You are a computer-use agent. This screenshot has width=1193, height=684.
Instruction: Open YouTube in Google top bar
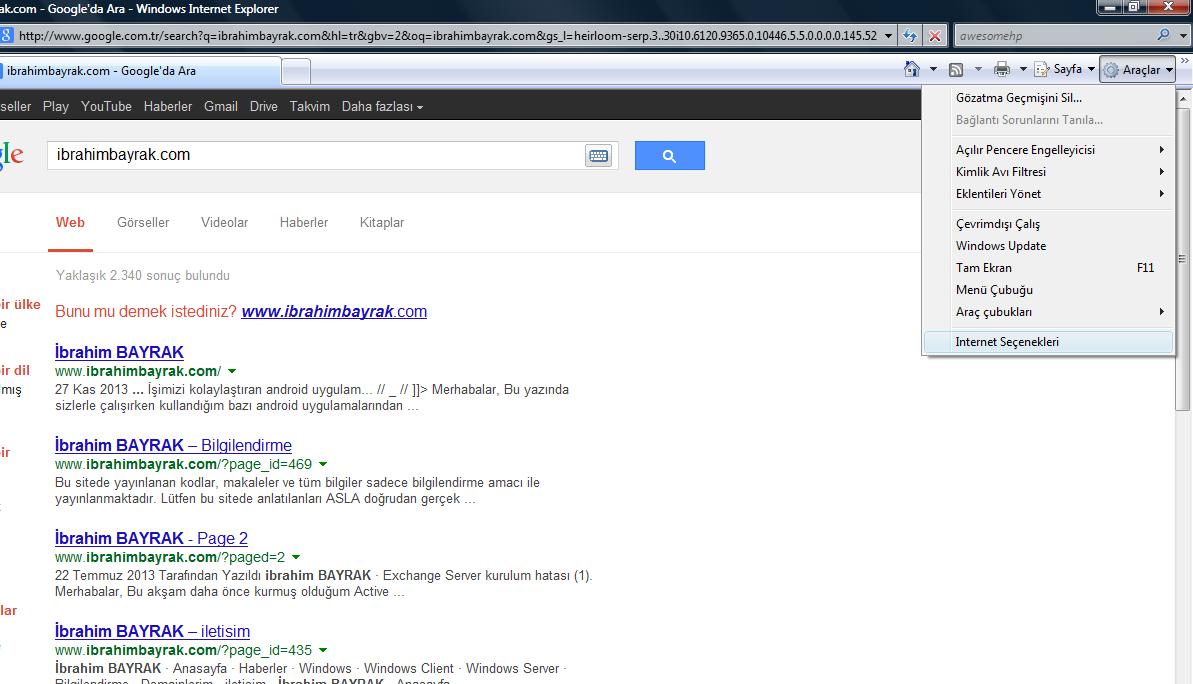(x=107, y=107)
